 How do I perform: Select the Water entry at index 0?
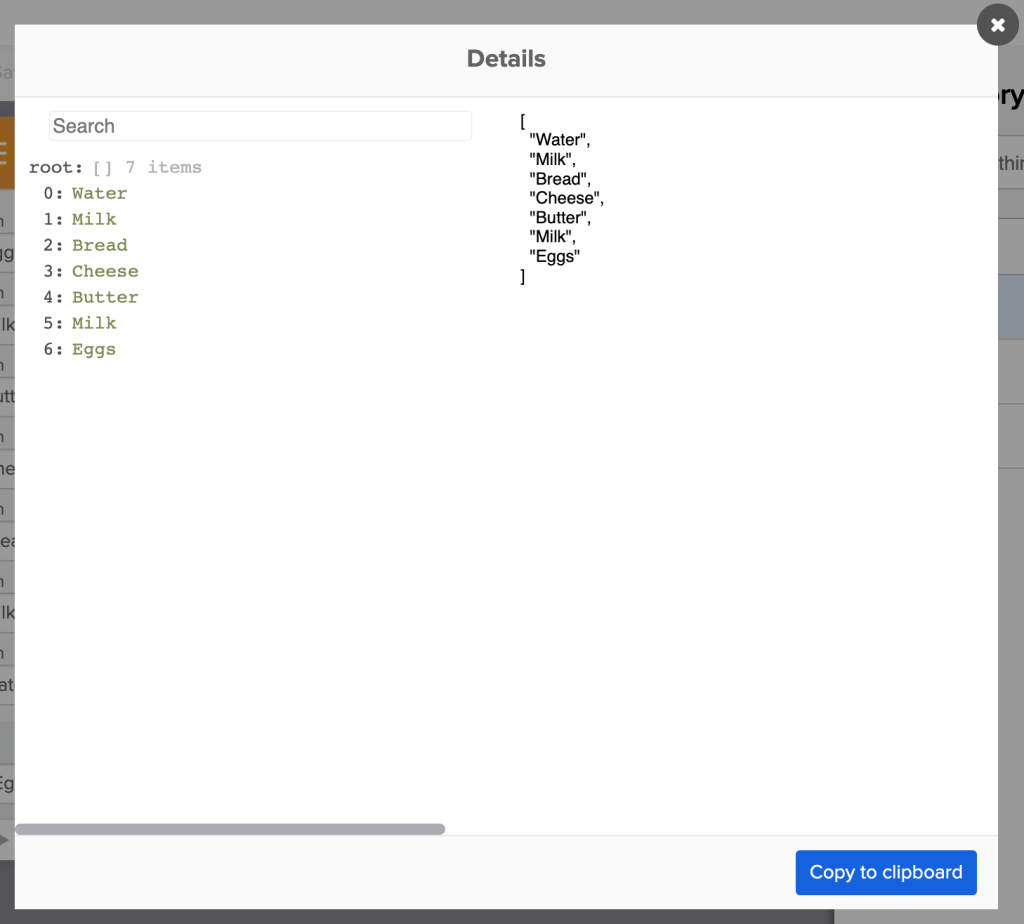click(x=99, y=194)
